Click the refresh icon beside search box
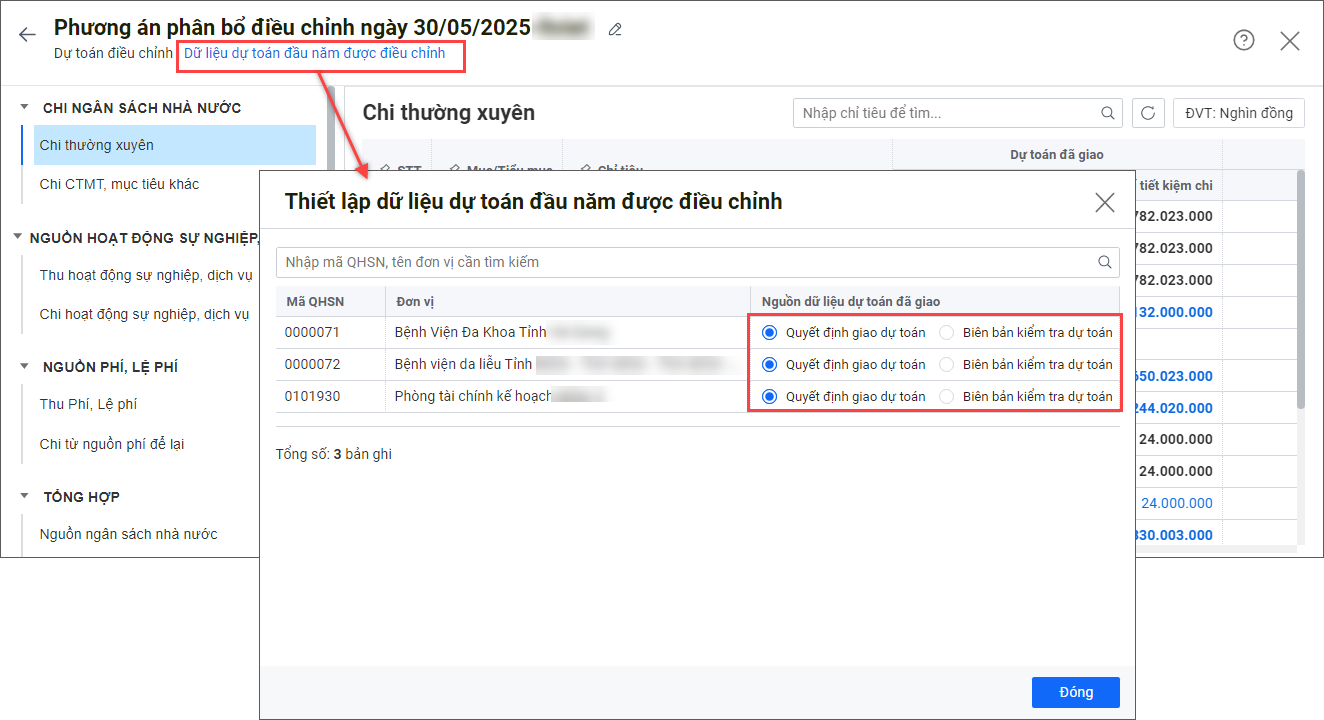 [x=1148, y=113]
